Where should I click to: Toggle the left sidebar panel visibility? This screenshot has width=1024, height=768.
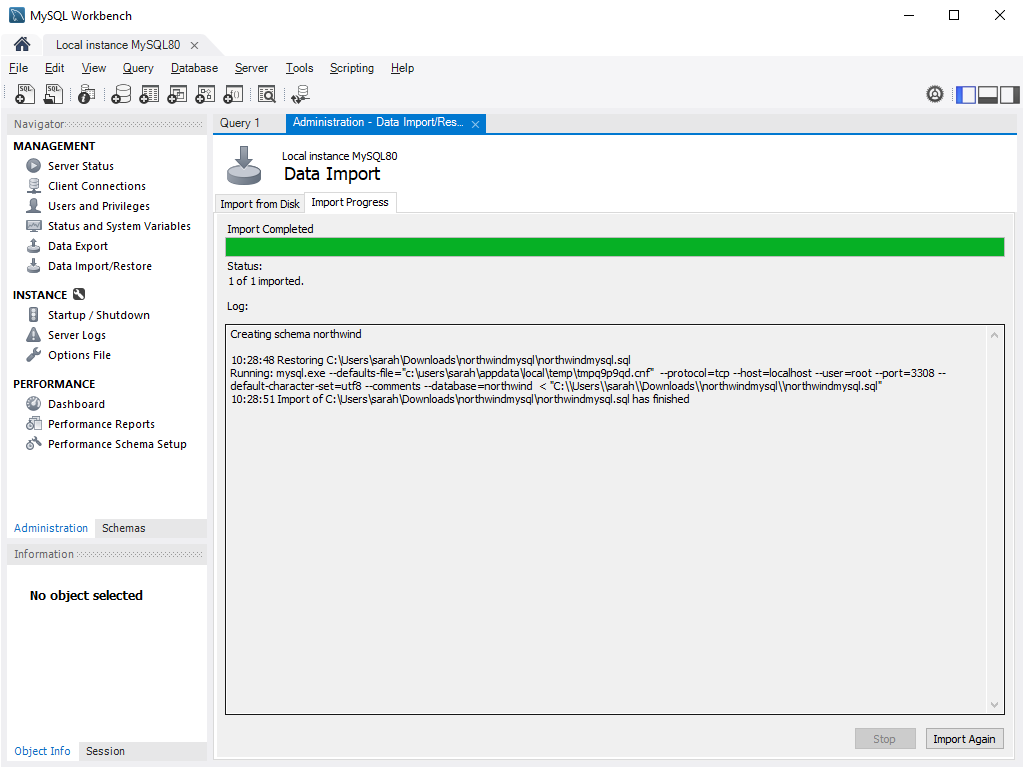[966, 95]
